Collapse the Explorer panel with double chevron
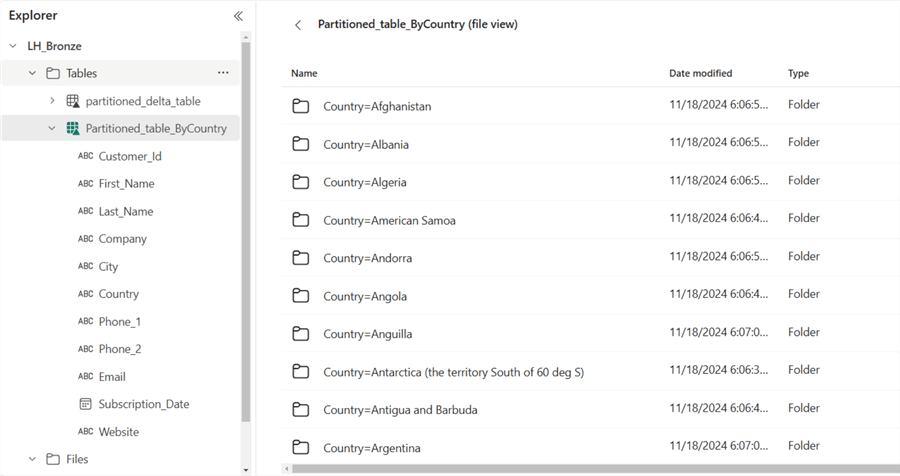 [238, 16]
